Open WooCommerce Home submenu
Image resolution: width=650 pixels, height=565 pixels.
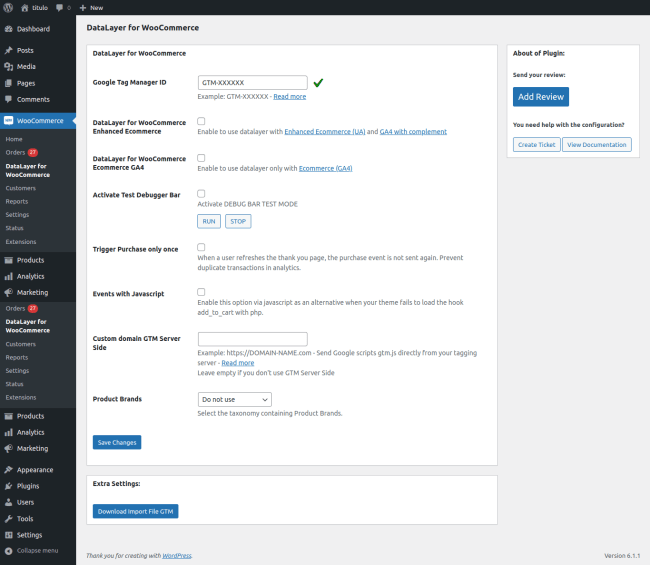coord(14,139)
